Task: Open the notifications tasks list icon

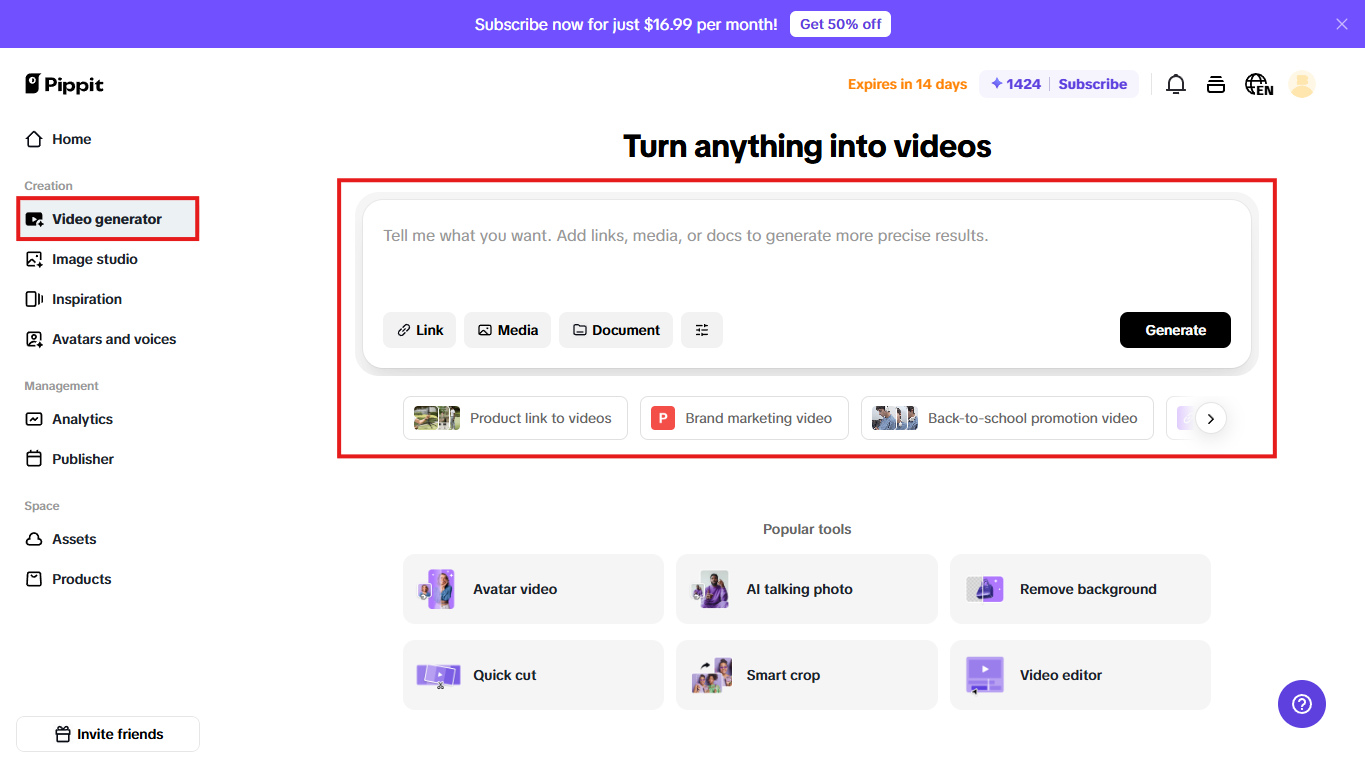Action: [x=1215, y=84]
